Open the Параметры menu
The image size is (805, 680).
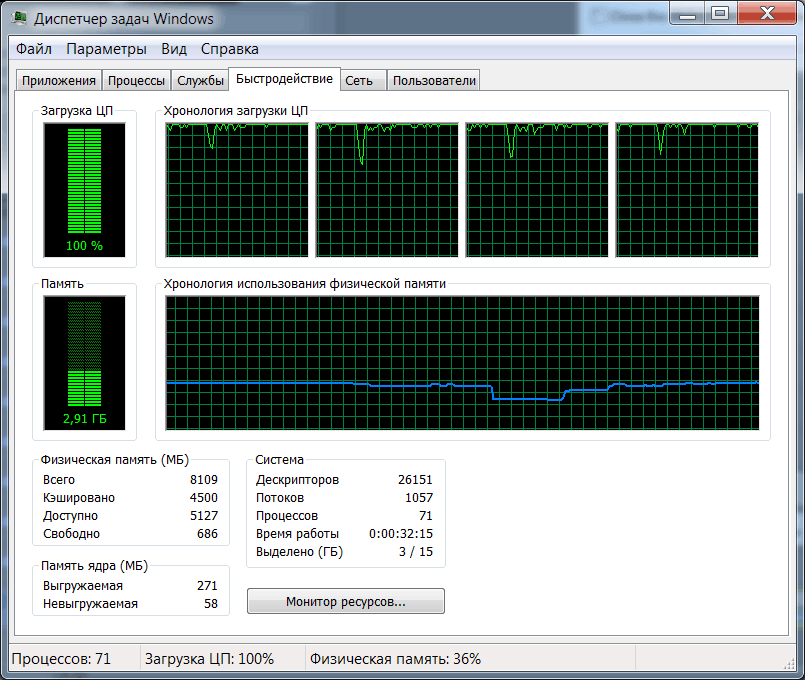(106, 49)
